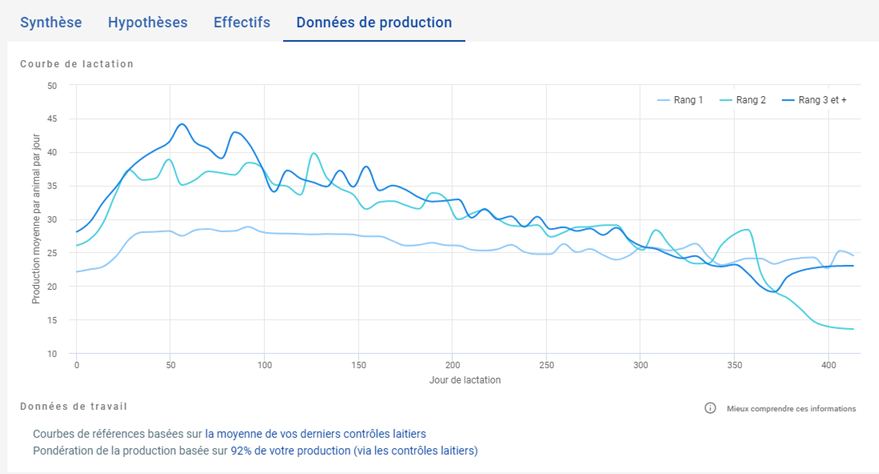
Task: Open Mieux comprendre ces informations link
Action: [x=791, y=408]
